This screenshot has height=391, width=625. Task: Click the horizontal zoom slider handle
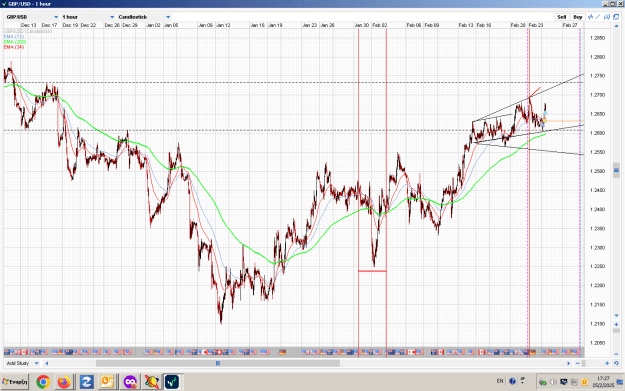(x=584, y=363)
